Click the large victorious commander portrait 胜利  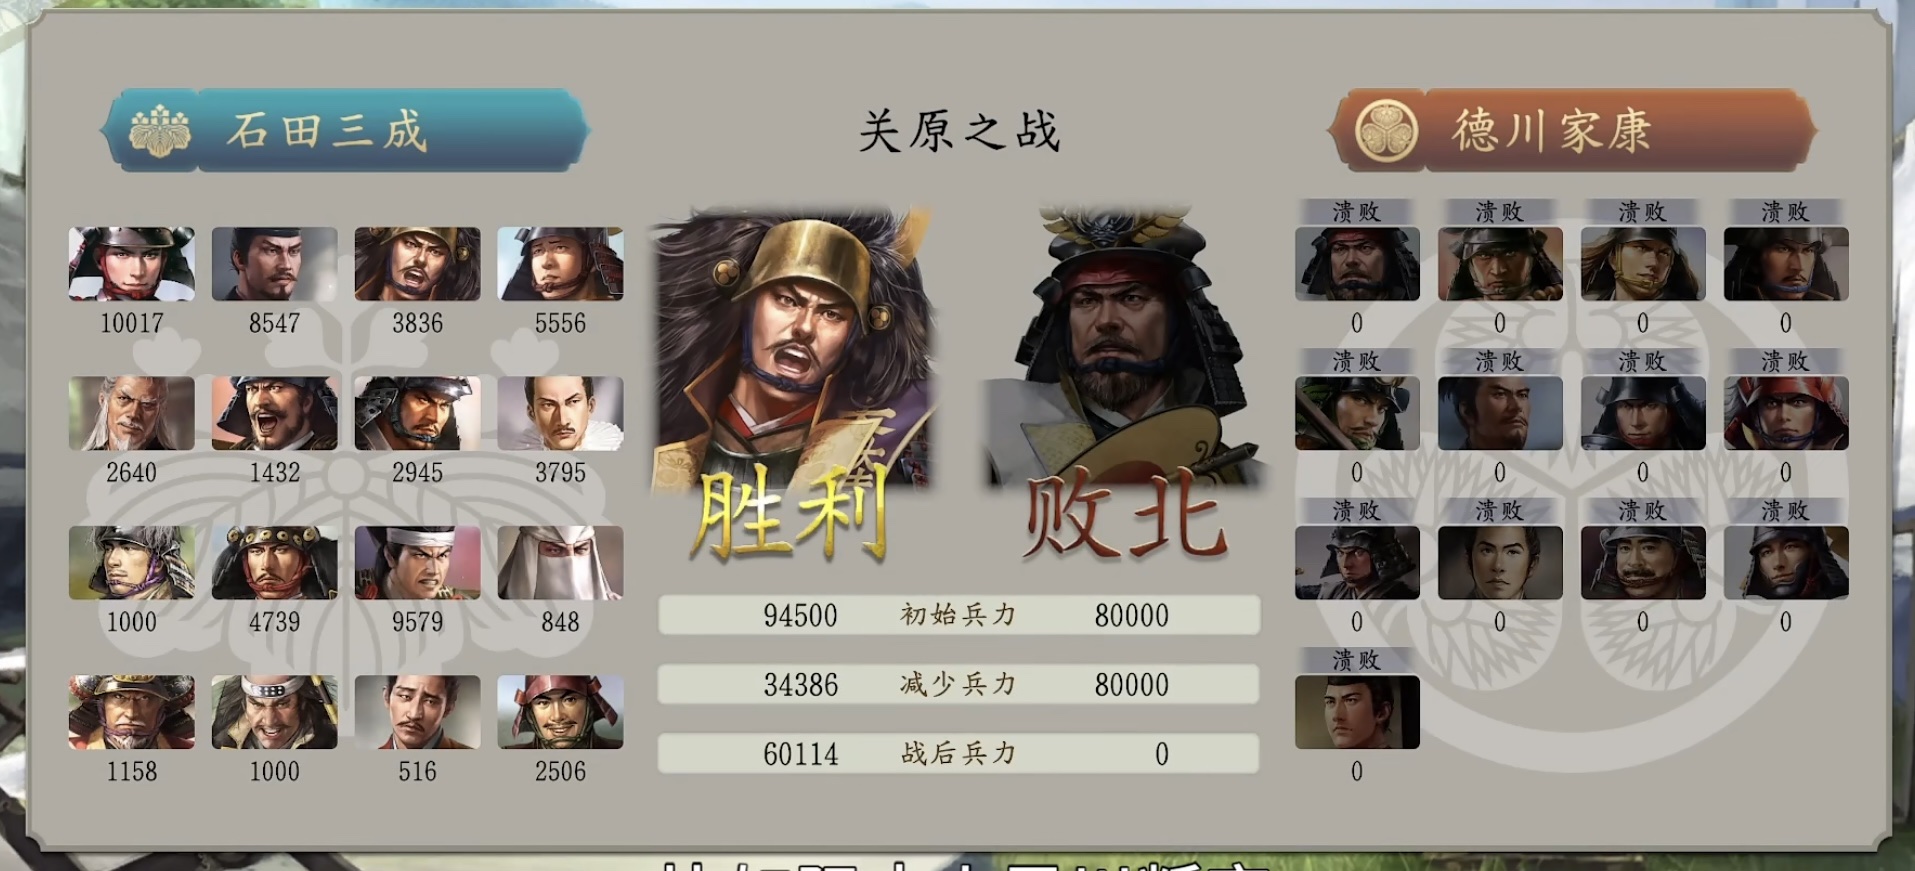795,350
